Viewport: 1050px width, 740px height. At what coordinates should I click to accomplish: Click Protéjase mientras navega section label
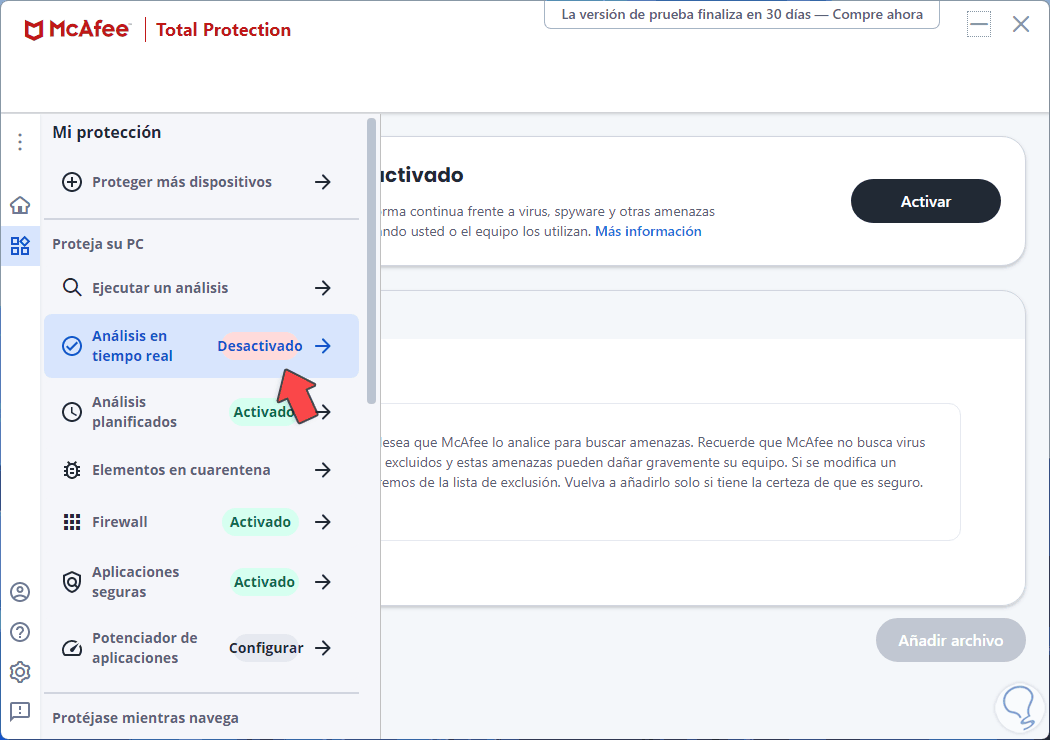tap(145, 719)
